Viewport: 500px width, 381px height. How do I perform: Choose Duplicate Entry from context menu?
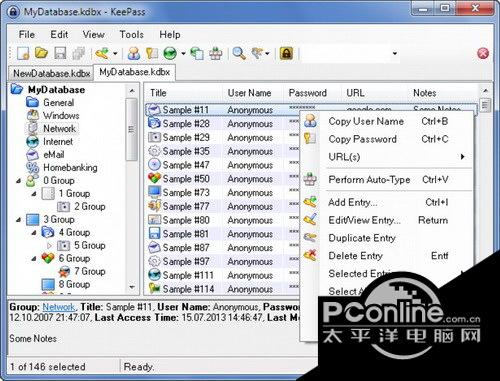387,238
